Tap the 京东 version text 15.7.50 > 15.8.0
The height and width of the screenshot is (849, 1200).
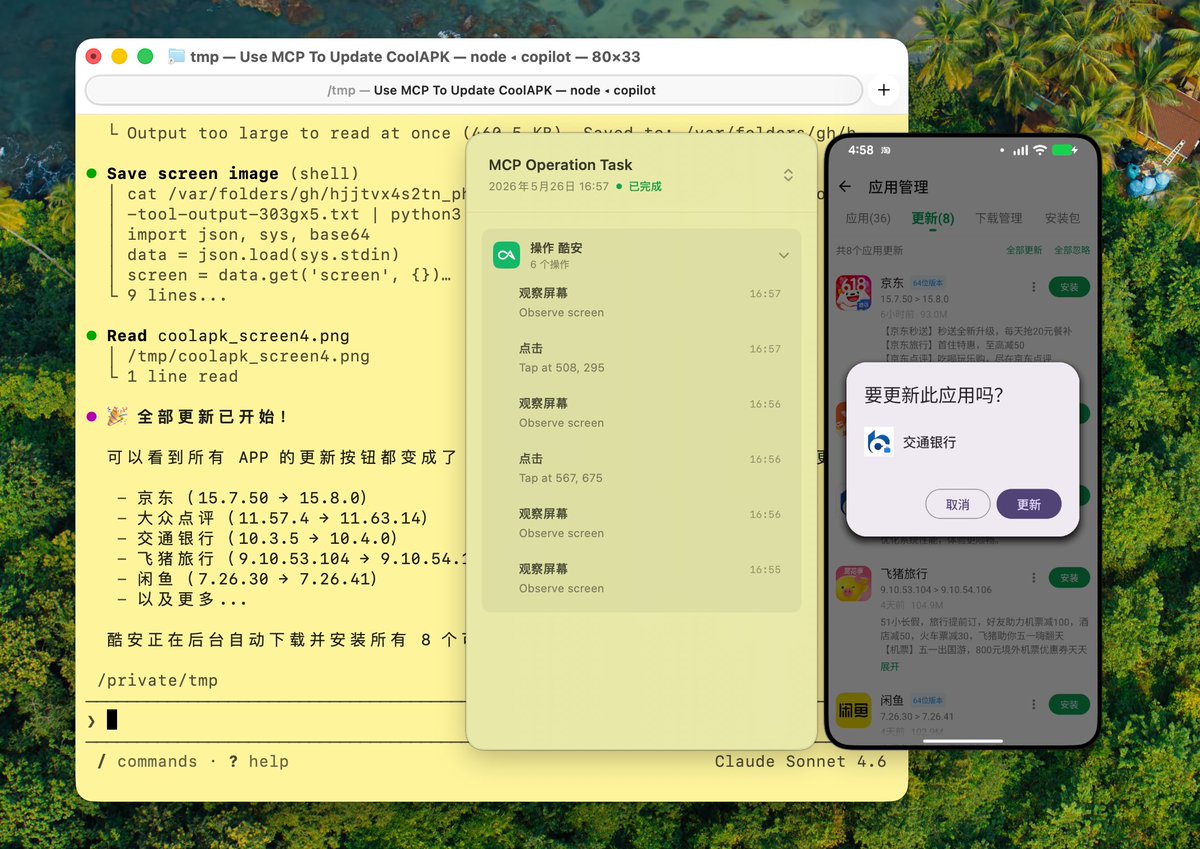914,299
